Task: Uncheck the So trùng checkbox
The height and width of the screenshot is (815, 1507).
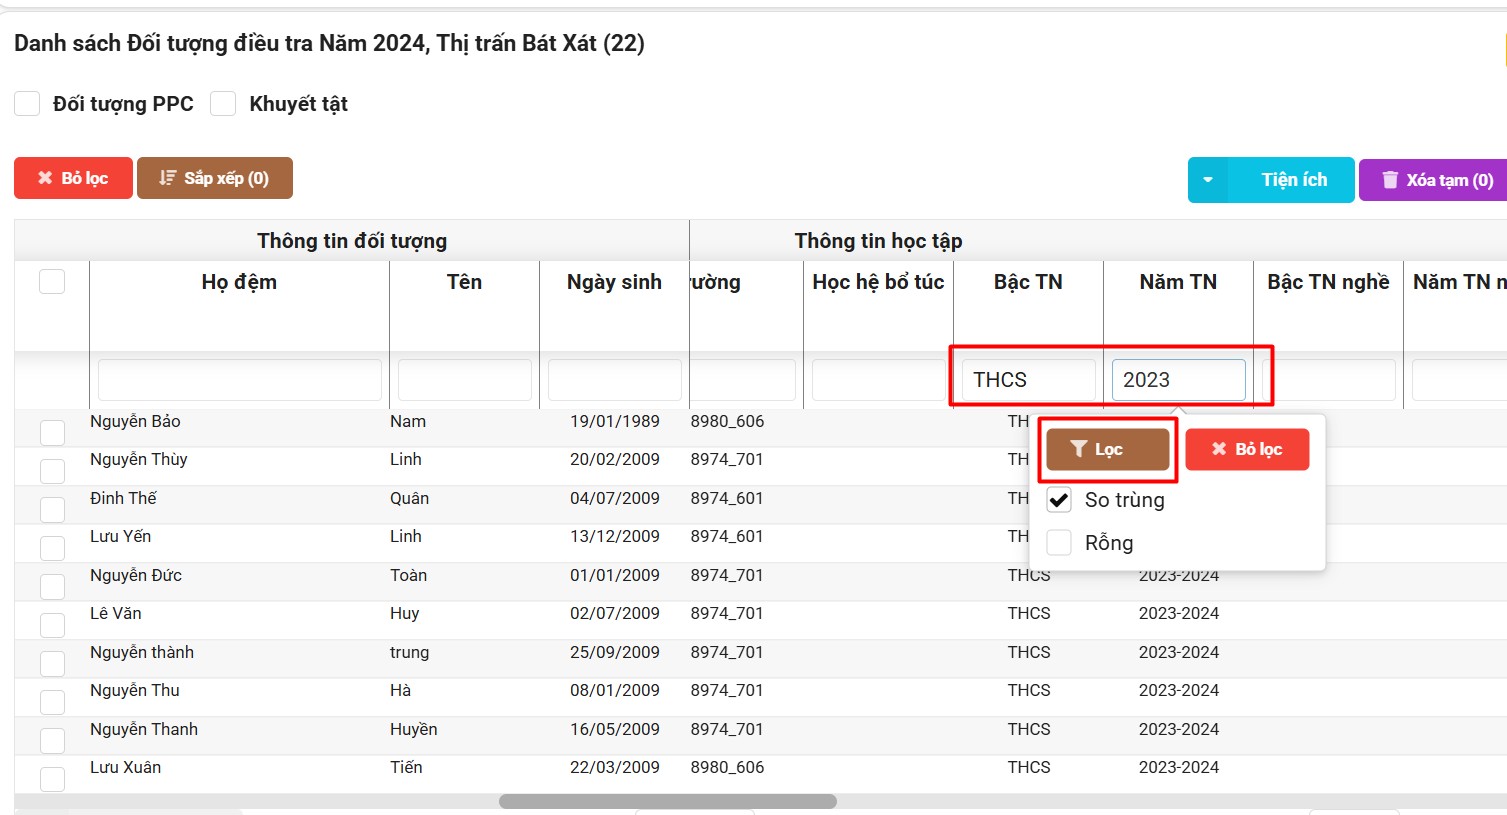Action: (x=1059, y=500)
